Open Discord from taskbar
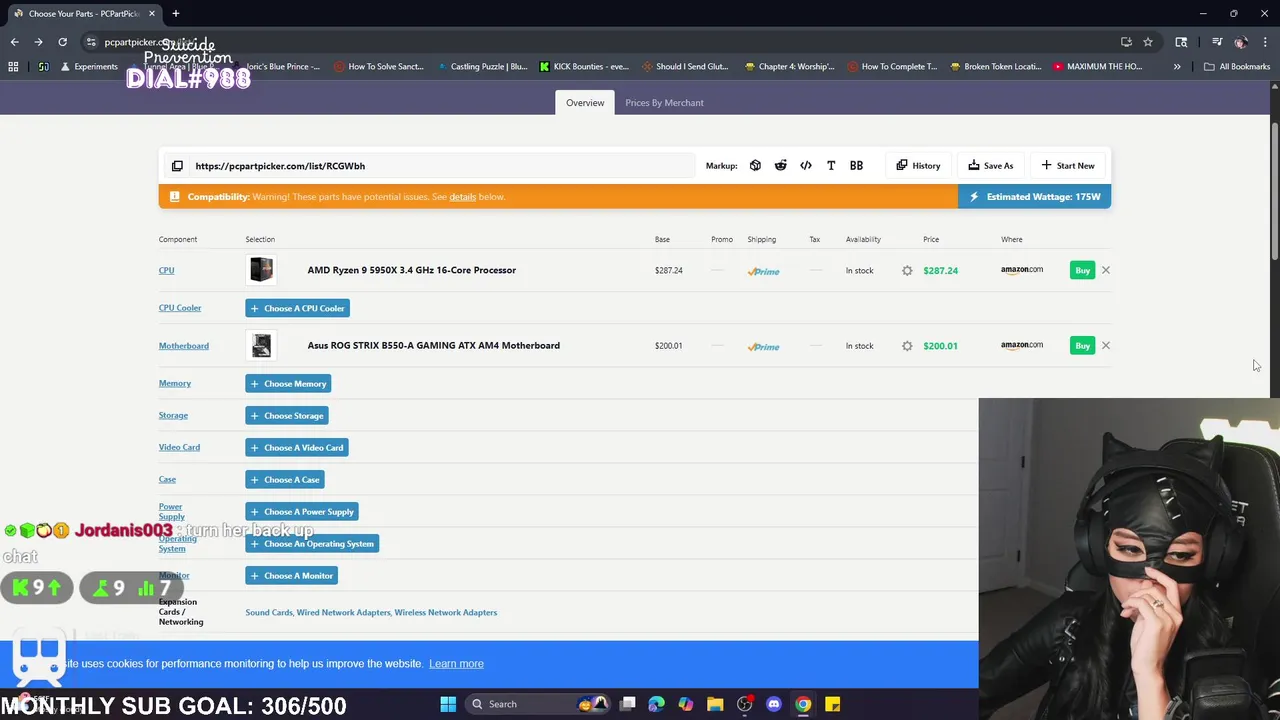Image resolution: width=1280 pixels, height=720 pixels. click(773, 704)
